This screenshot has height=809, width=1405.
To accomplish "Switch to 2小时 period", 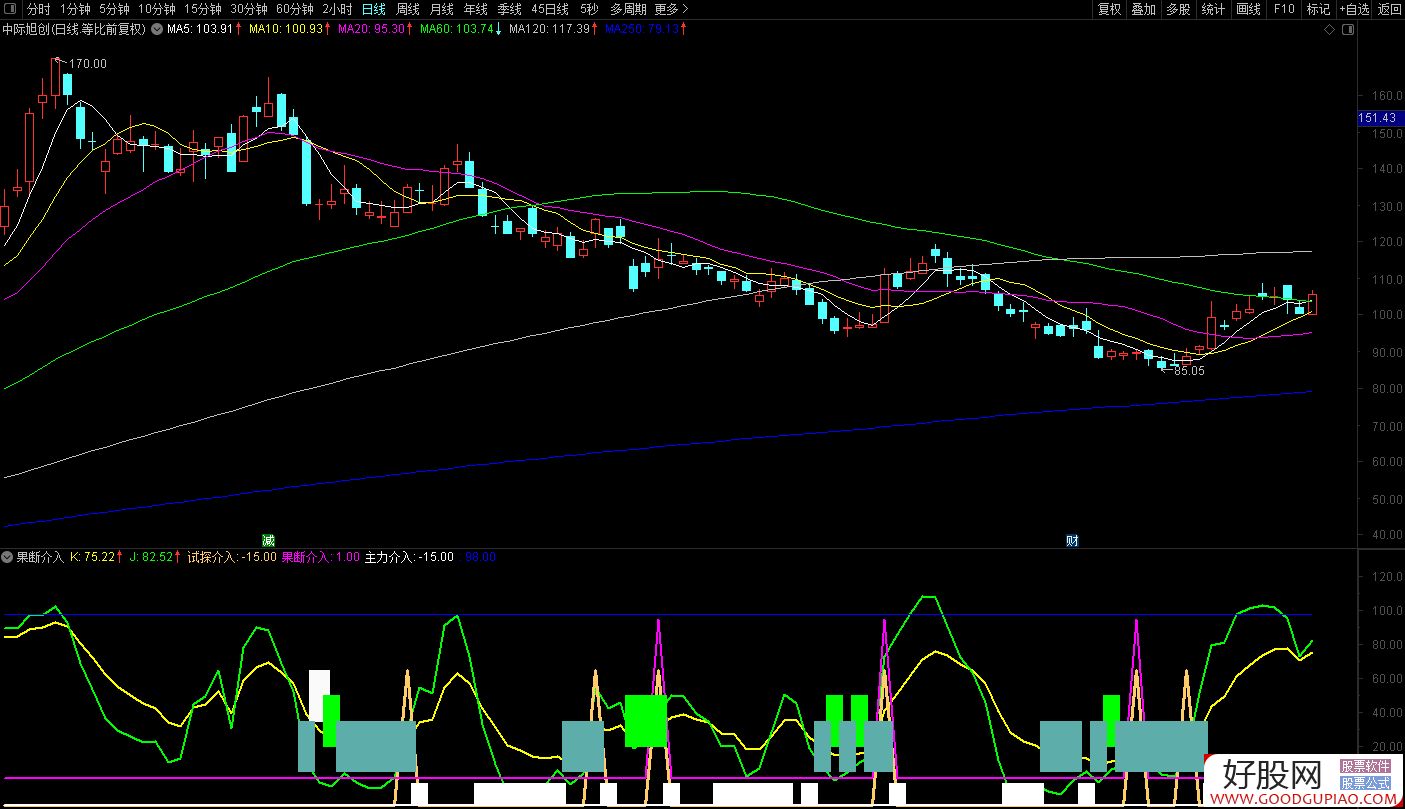I will click(x=337, y=9).
